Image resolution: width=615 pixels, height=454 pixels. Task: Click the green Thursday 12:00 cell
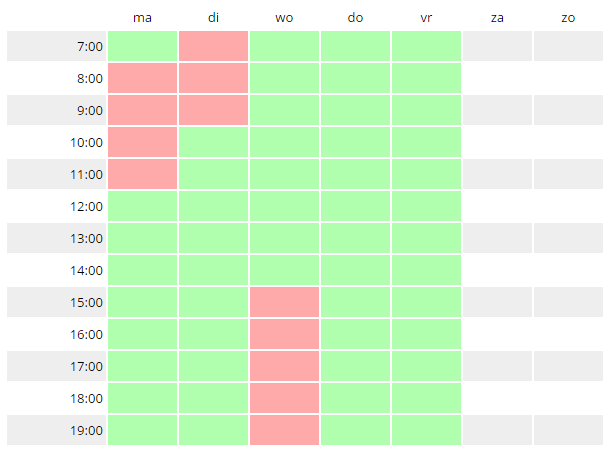point(355,206)
